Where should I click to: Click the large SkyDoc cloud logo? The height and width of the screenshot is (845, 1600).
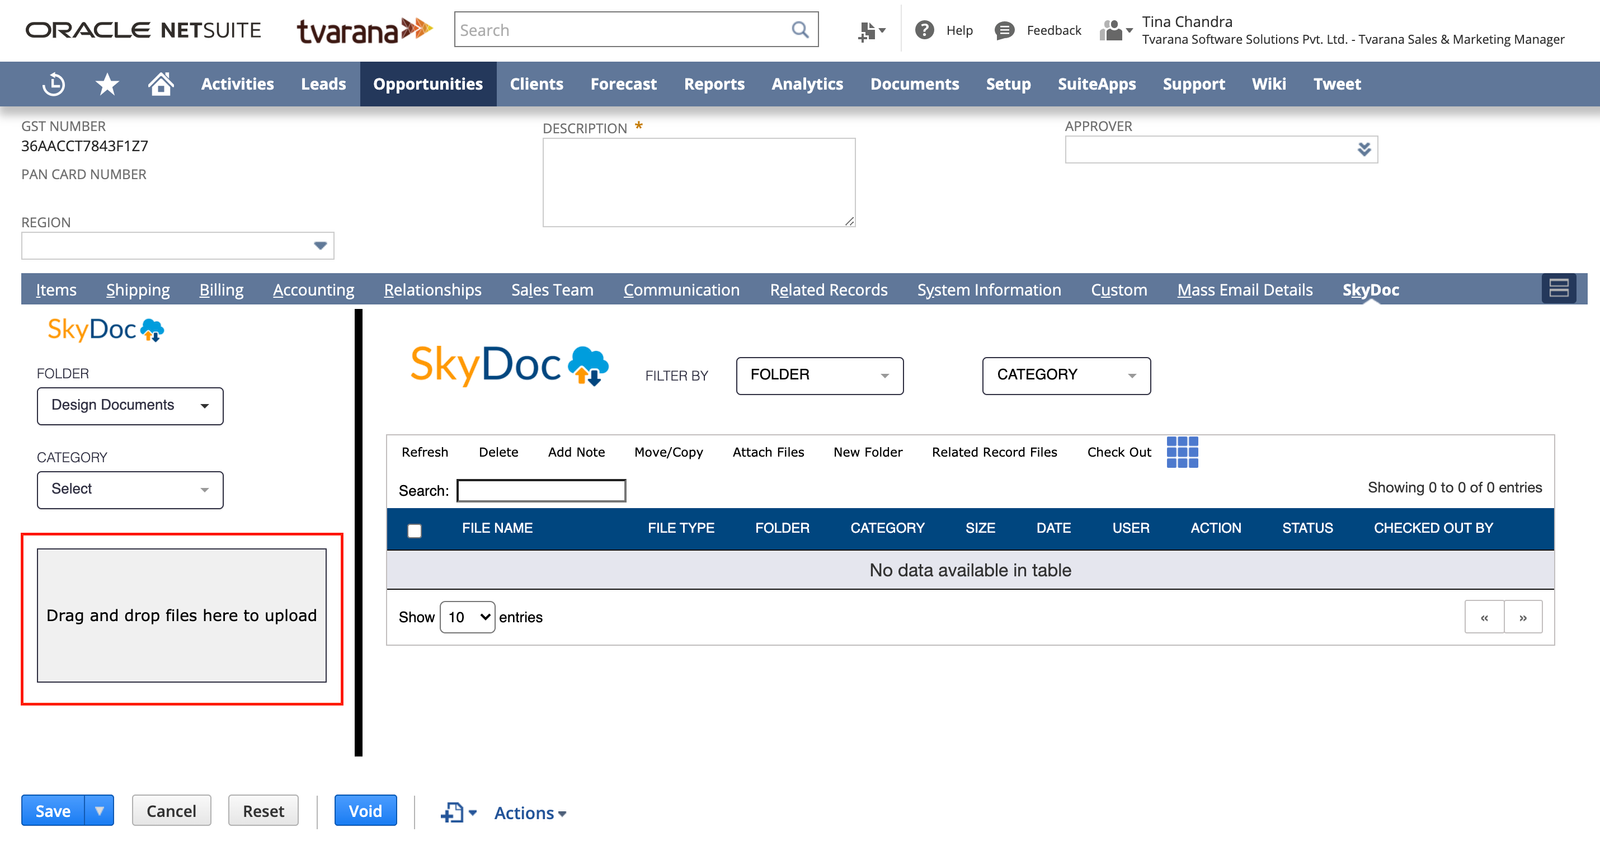(x=510, y=365)
